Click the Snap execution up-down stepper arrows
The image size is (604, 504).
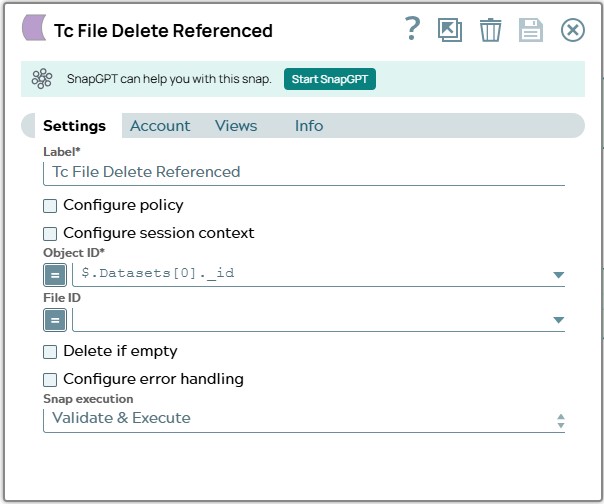coord(561,421)
